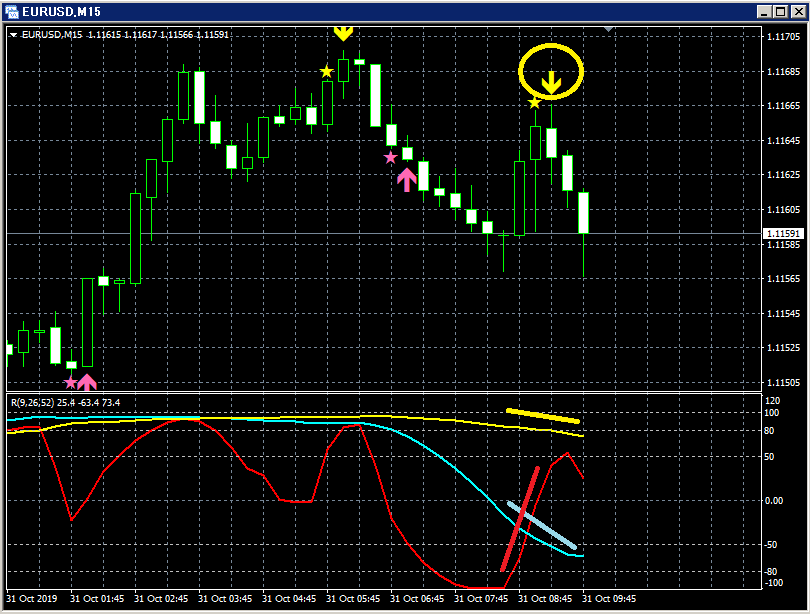This screenshot has width=810, height=614.
Task: Maximize the EURUSD,M15 chart window
Action: click(x=781, y=11)
